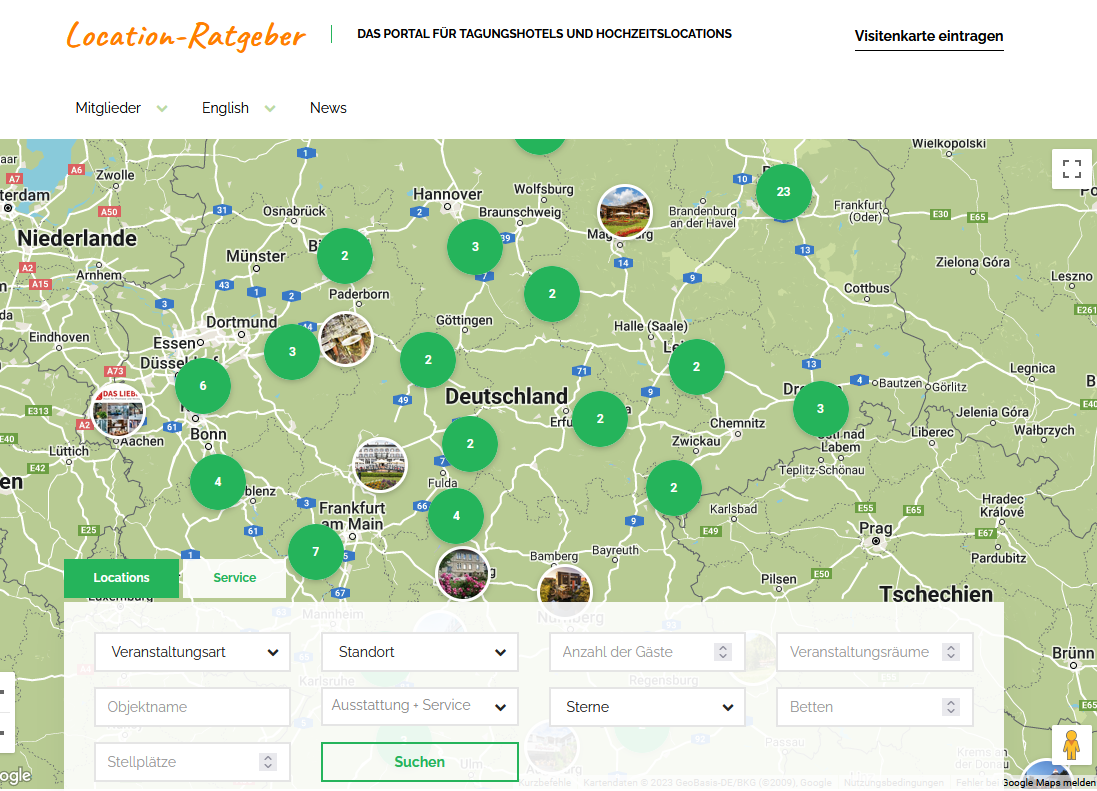
Task: Open cluster 4 near Koblenz
Action: 218,482
